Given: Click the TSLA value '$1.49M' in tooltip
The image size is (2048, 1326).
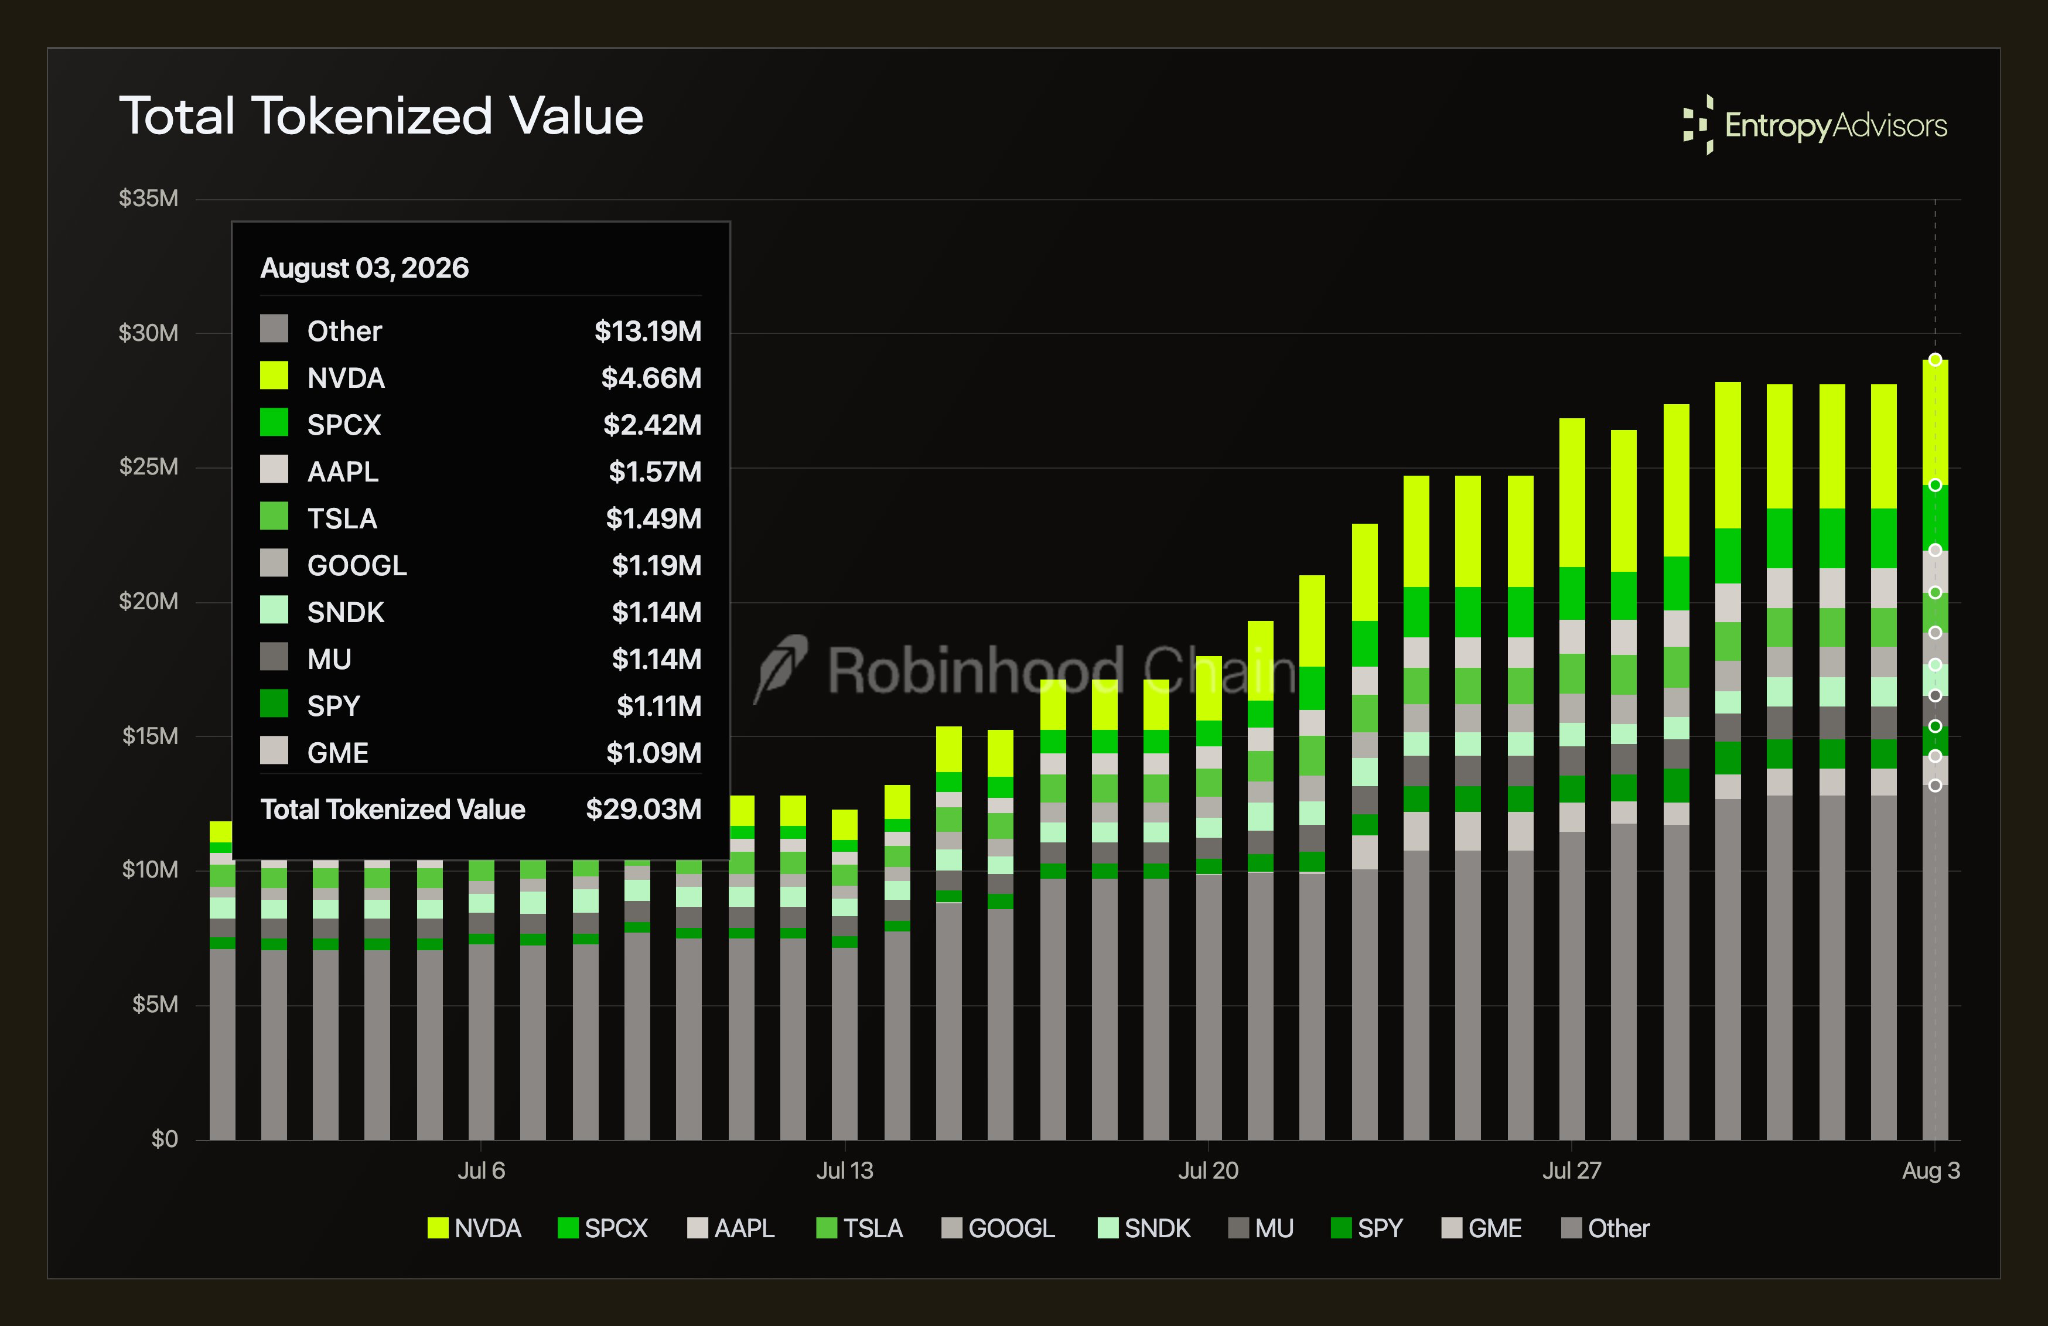Looking at the screenshot, I should pyautogui.click(x=654, y=519).
